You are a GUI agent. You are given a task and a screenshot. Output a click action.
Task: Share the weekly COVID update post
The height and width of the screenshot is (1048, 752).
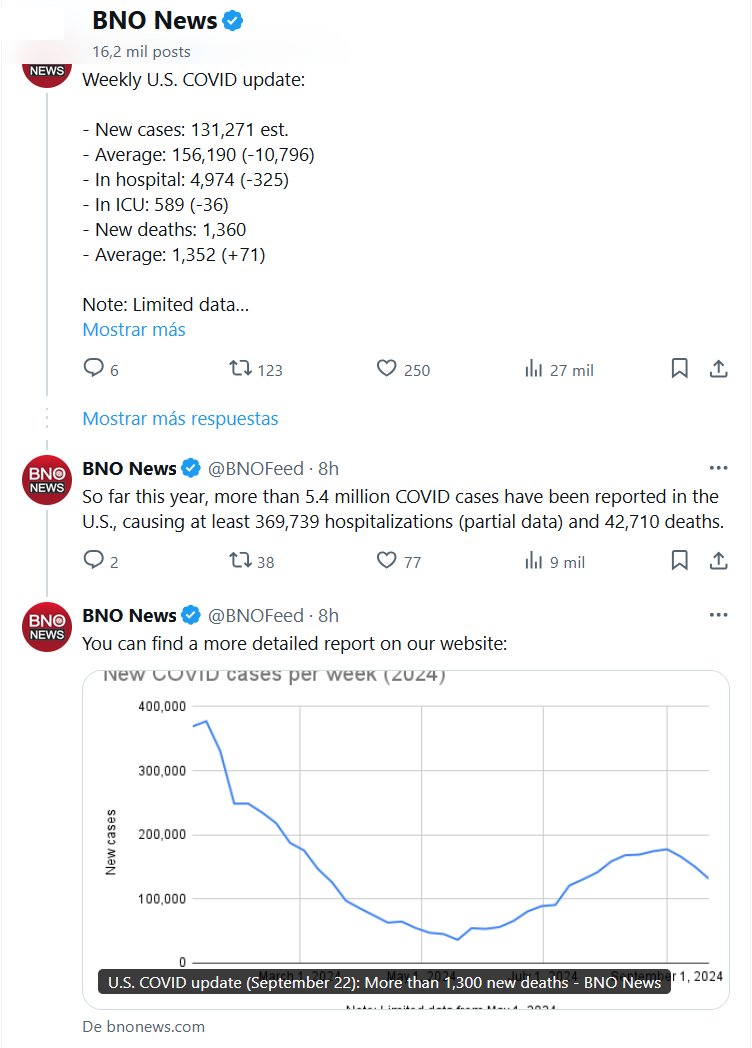pos(718,369)
